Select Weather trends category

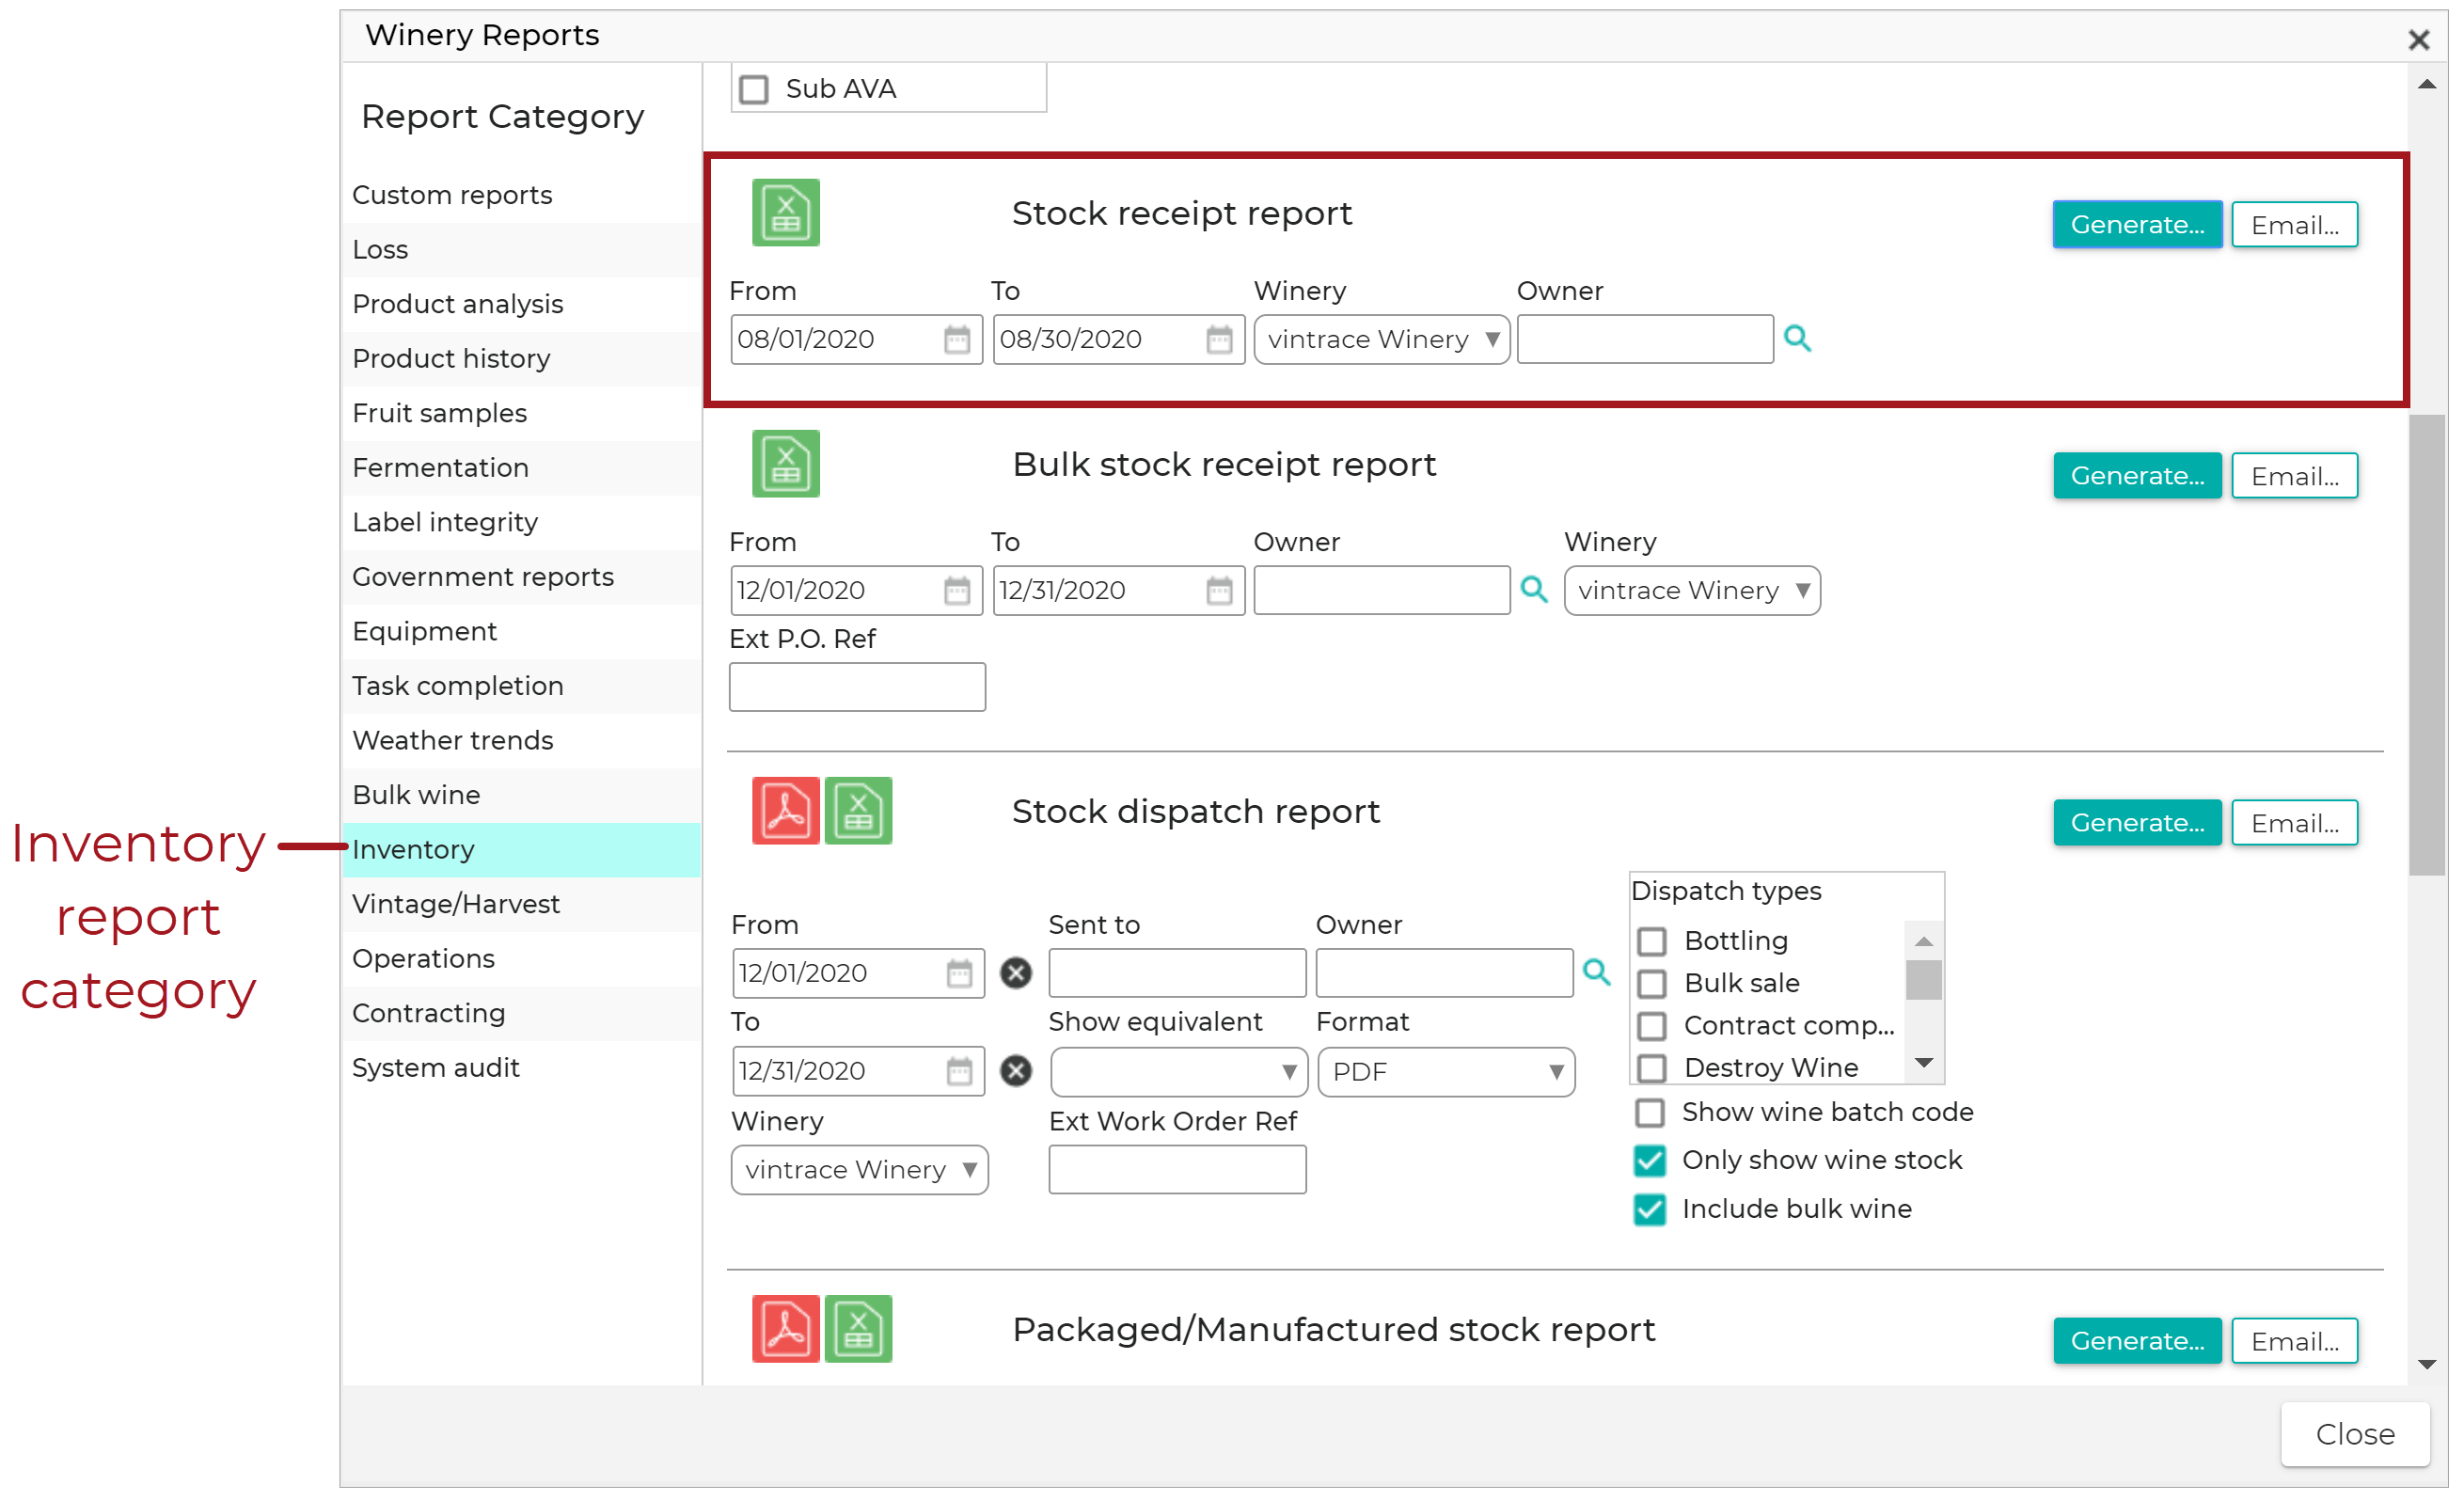click(x=522, y=741)
